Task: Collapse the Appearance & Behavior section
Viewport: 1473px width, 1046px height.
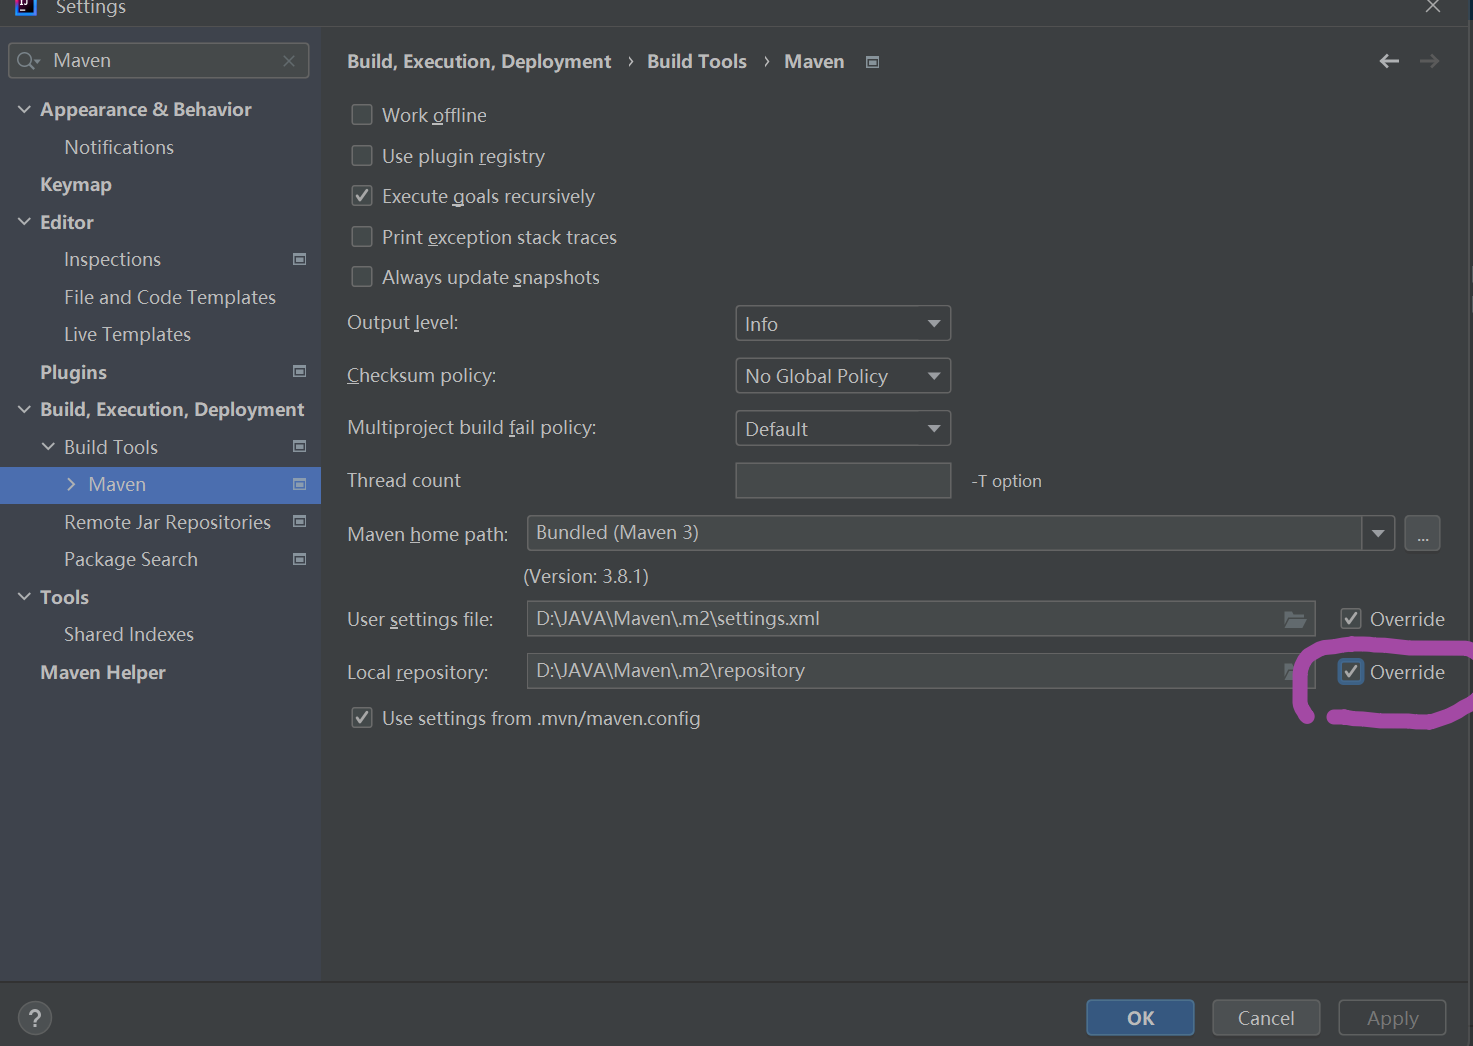Action: coord(24,109)
